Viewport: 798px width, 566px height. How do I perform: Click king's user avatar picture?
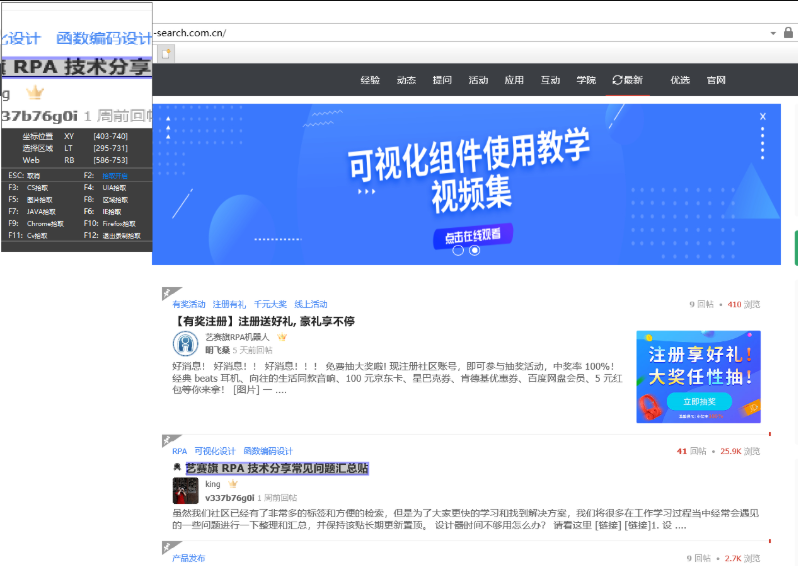(185, 490)
